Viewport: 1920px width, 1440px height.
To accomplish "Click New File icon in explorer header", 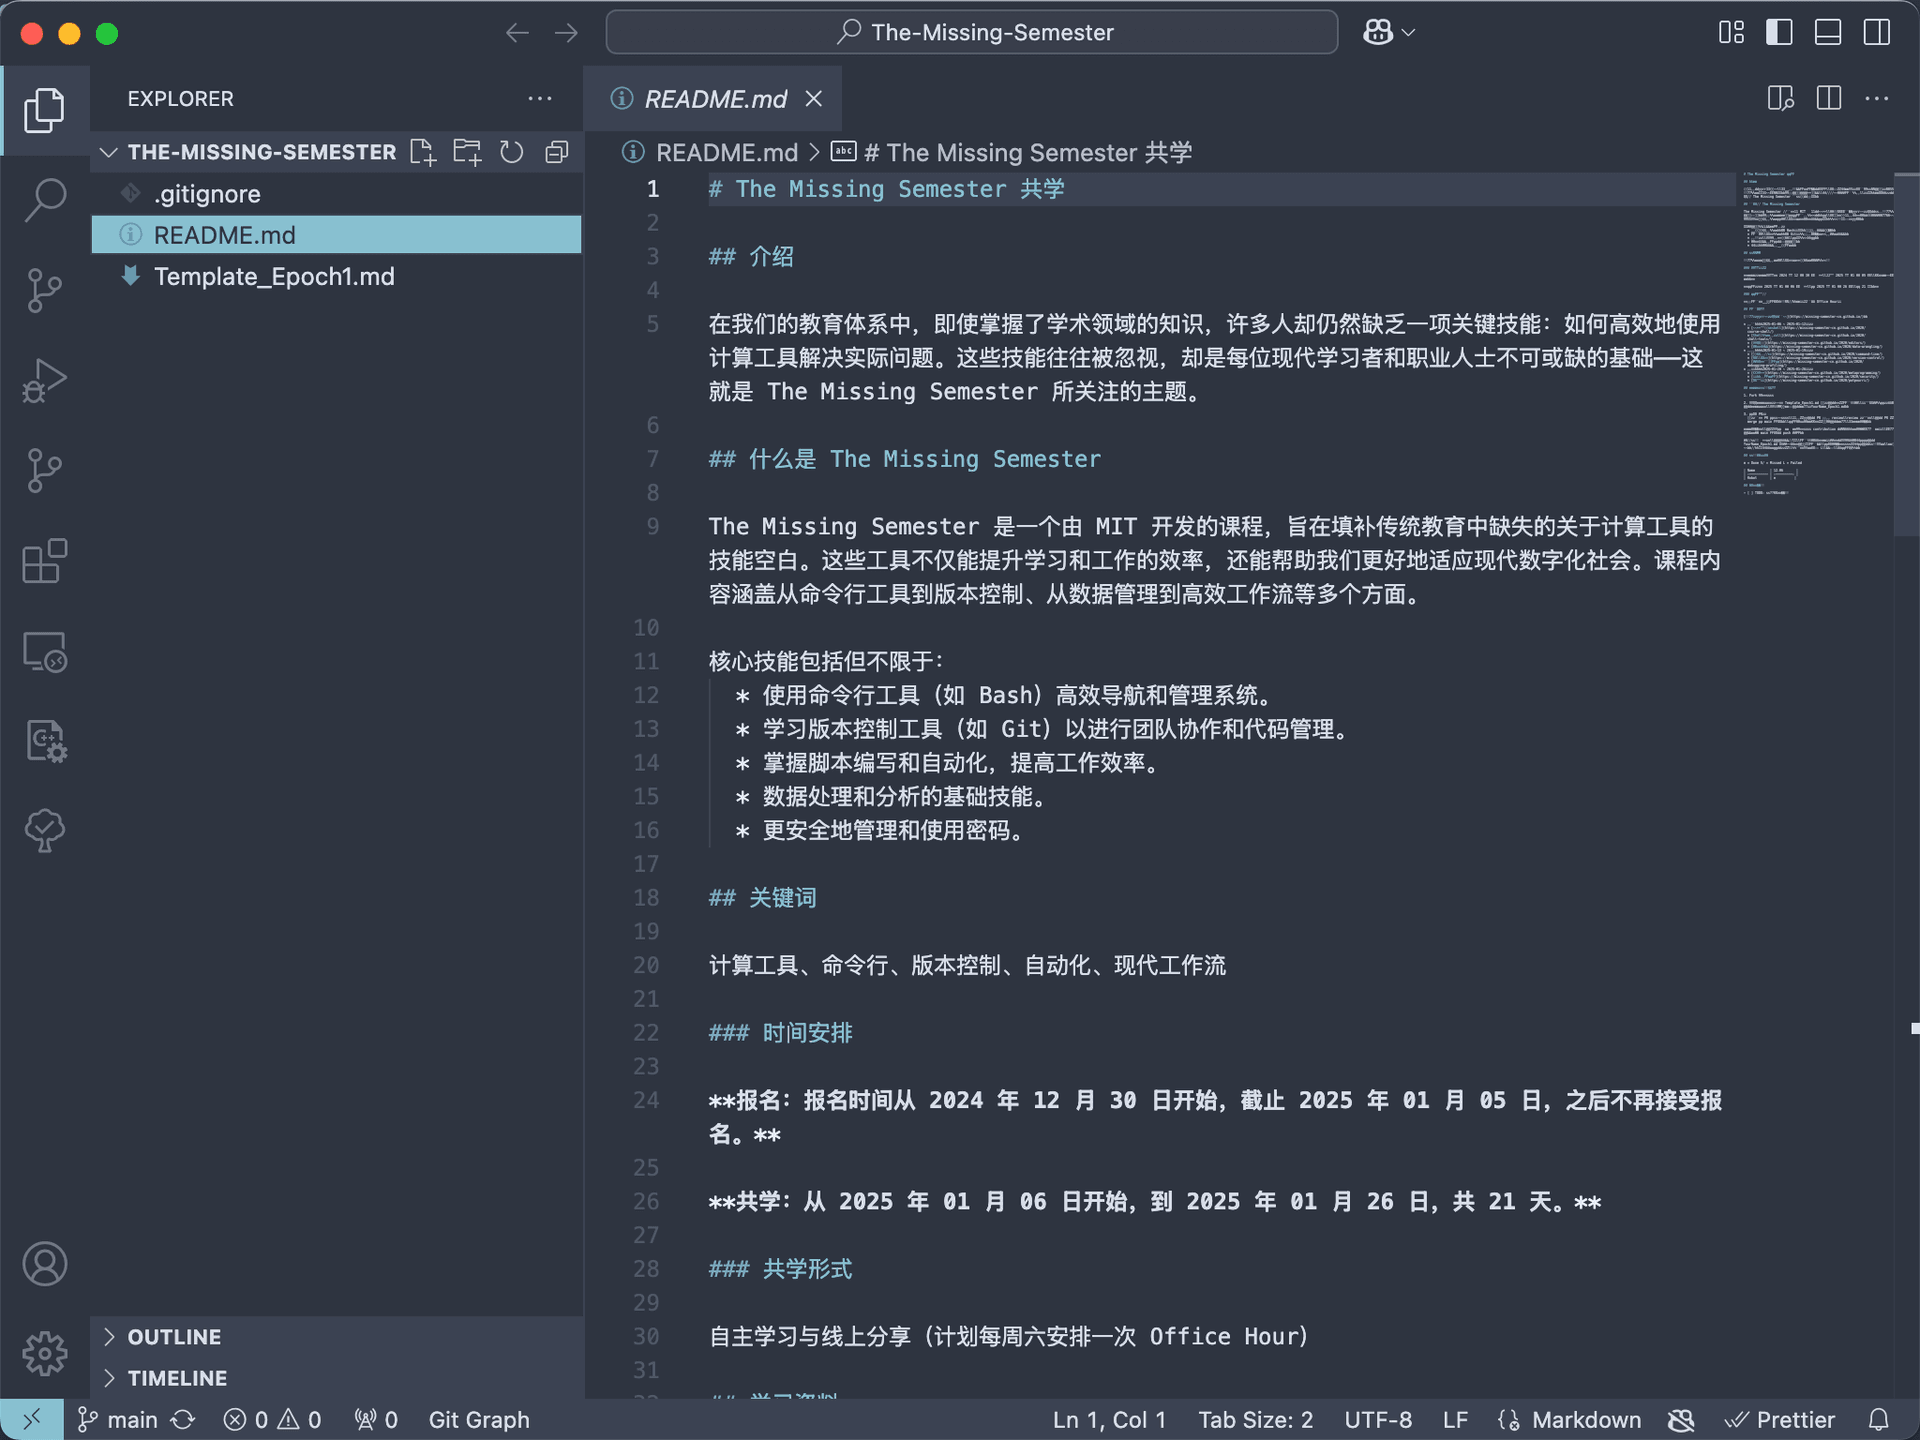I will [423, 152].
